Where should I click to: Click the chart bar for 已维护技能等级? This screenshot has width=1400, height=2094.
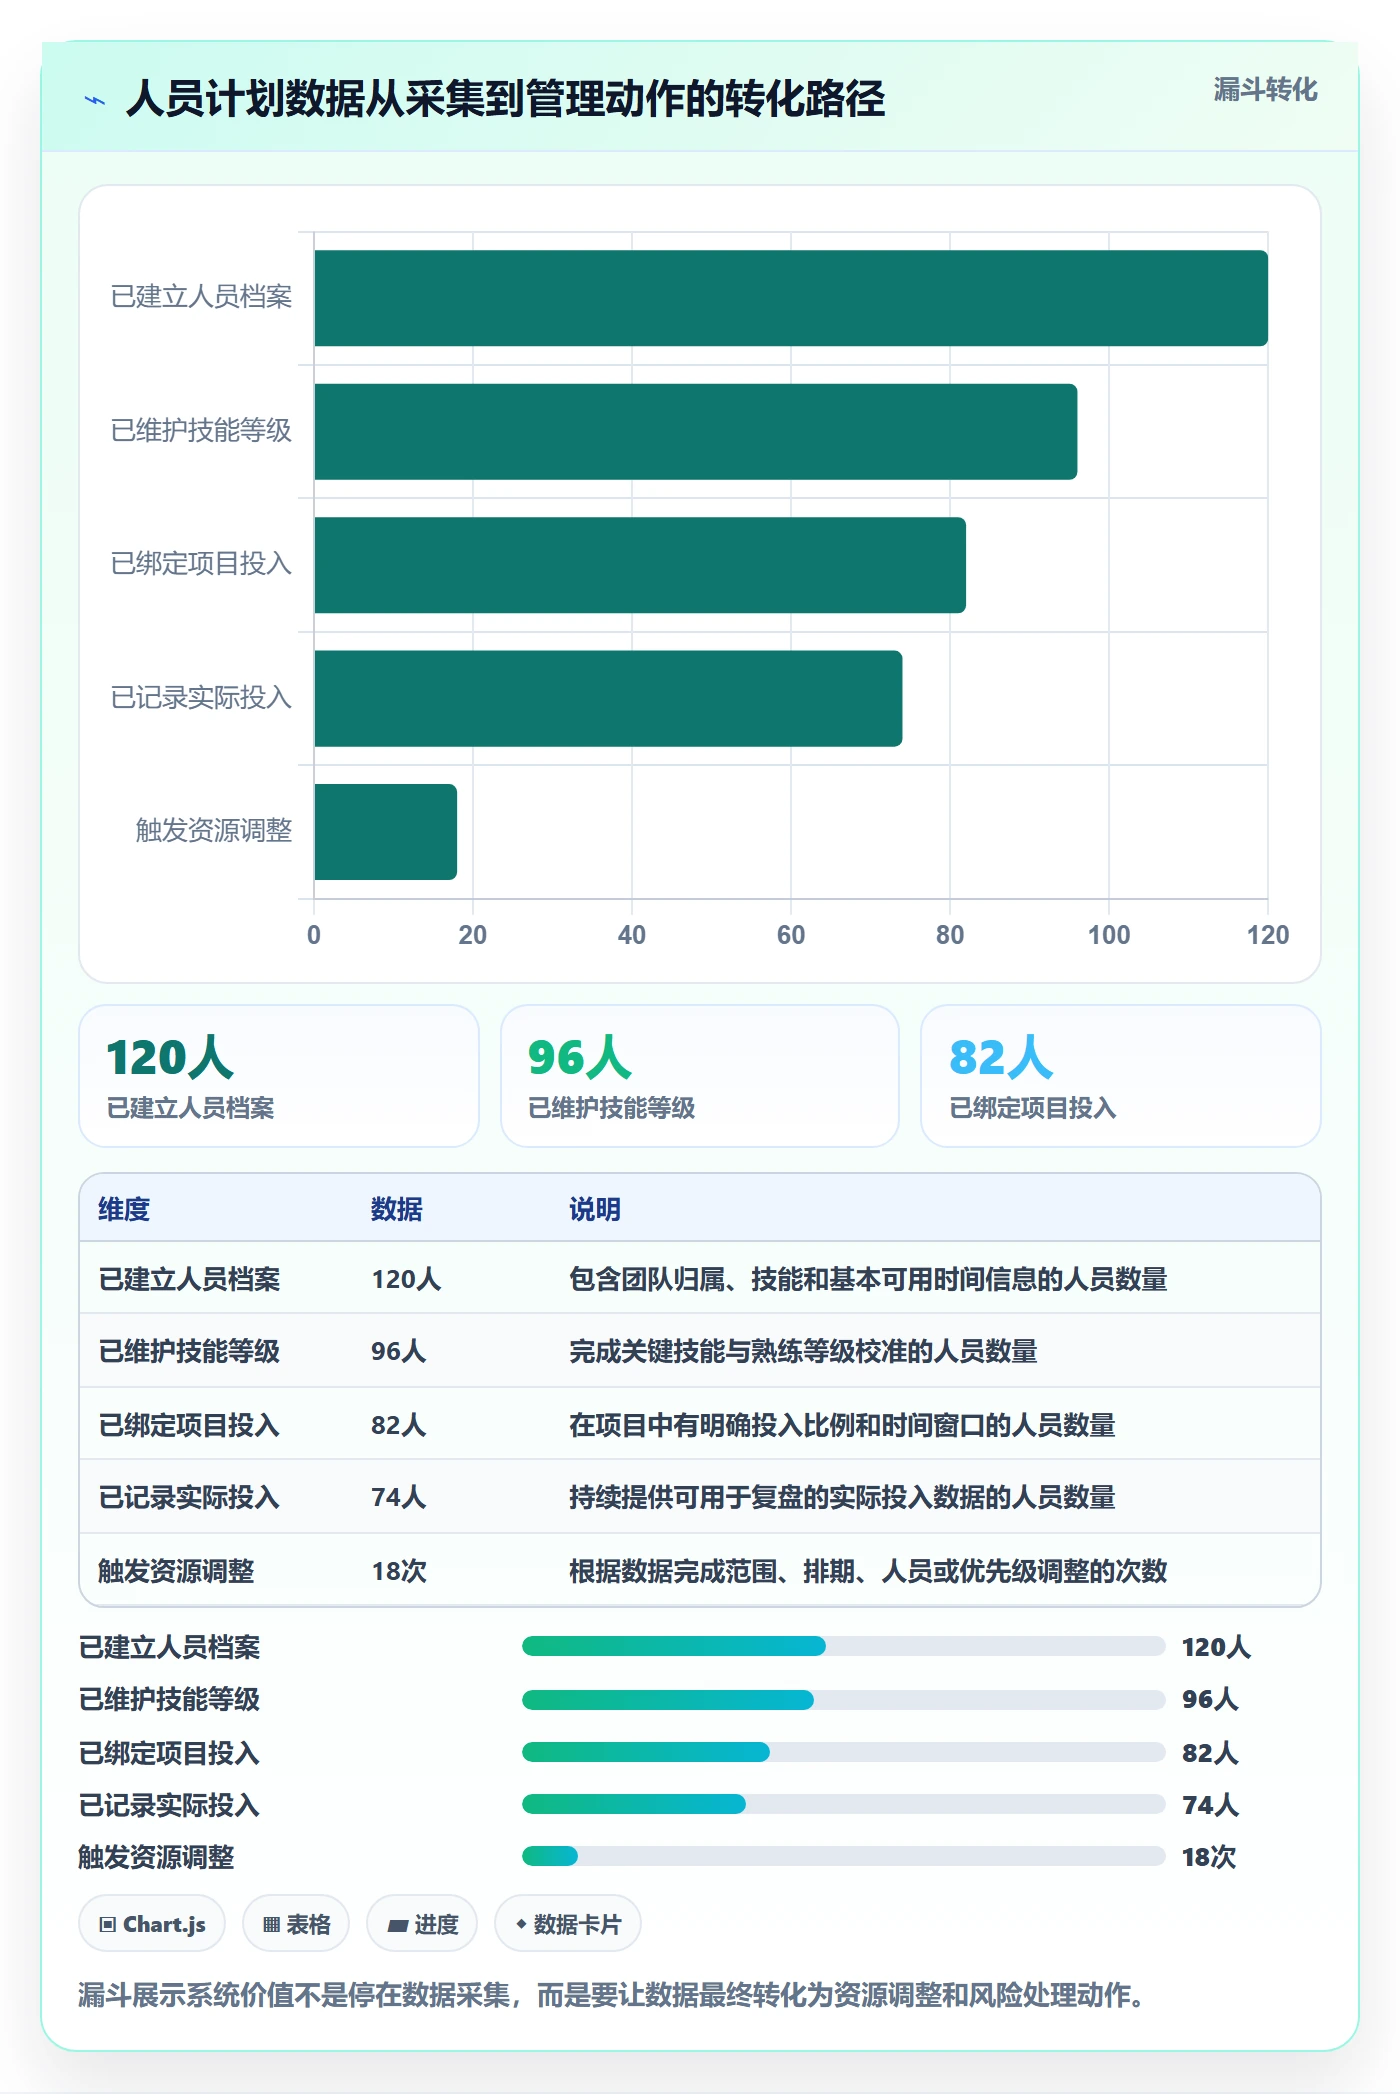(x=696, y=432)
